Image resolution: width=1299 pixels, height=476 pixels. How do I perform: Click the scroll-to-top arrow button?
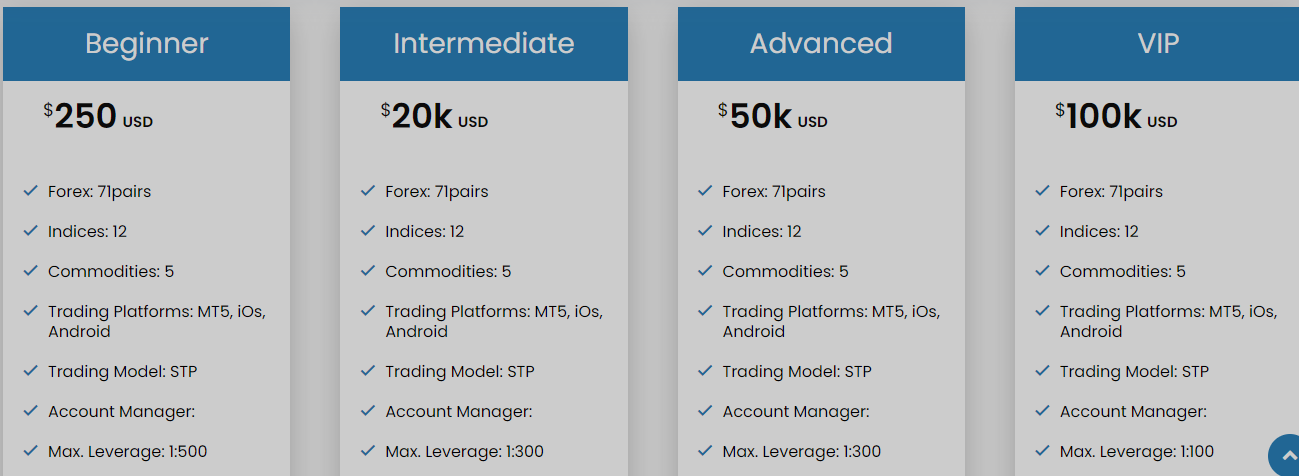(x=1285, y=456)
